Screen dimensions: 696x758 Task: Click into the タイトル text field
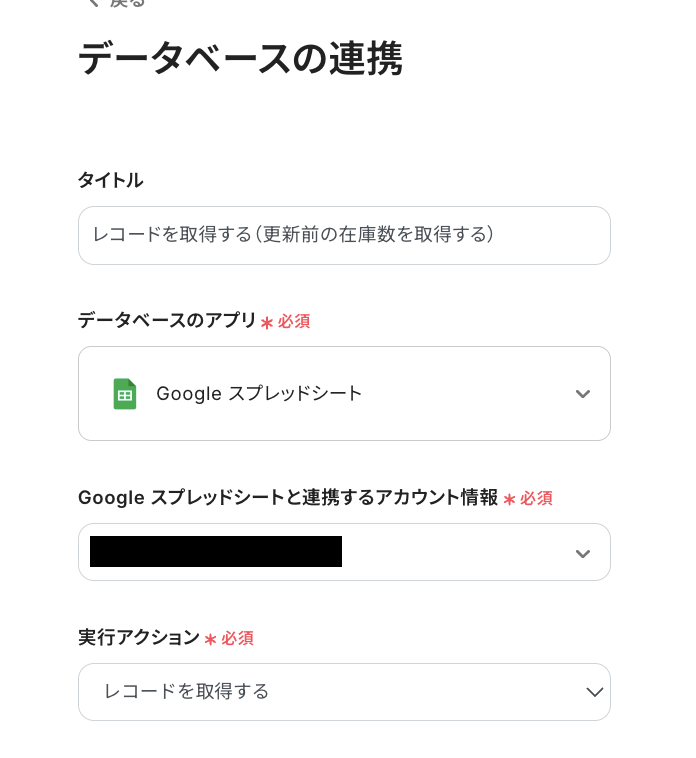pos(344,235)
